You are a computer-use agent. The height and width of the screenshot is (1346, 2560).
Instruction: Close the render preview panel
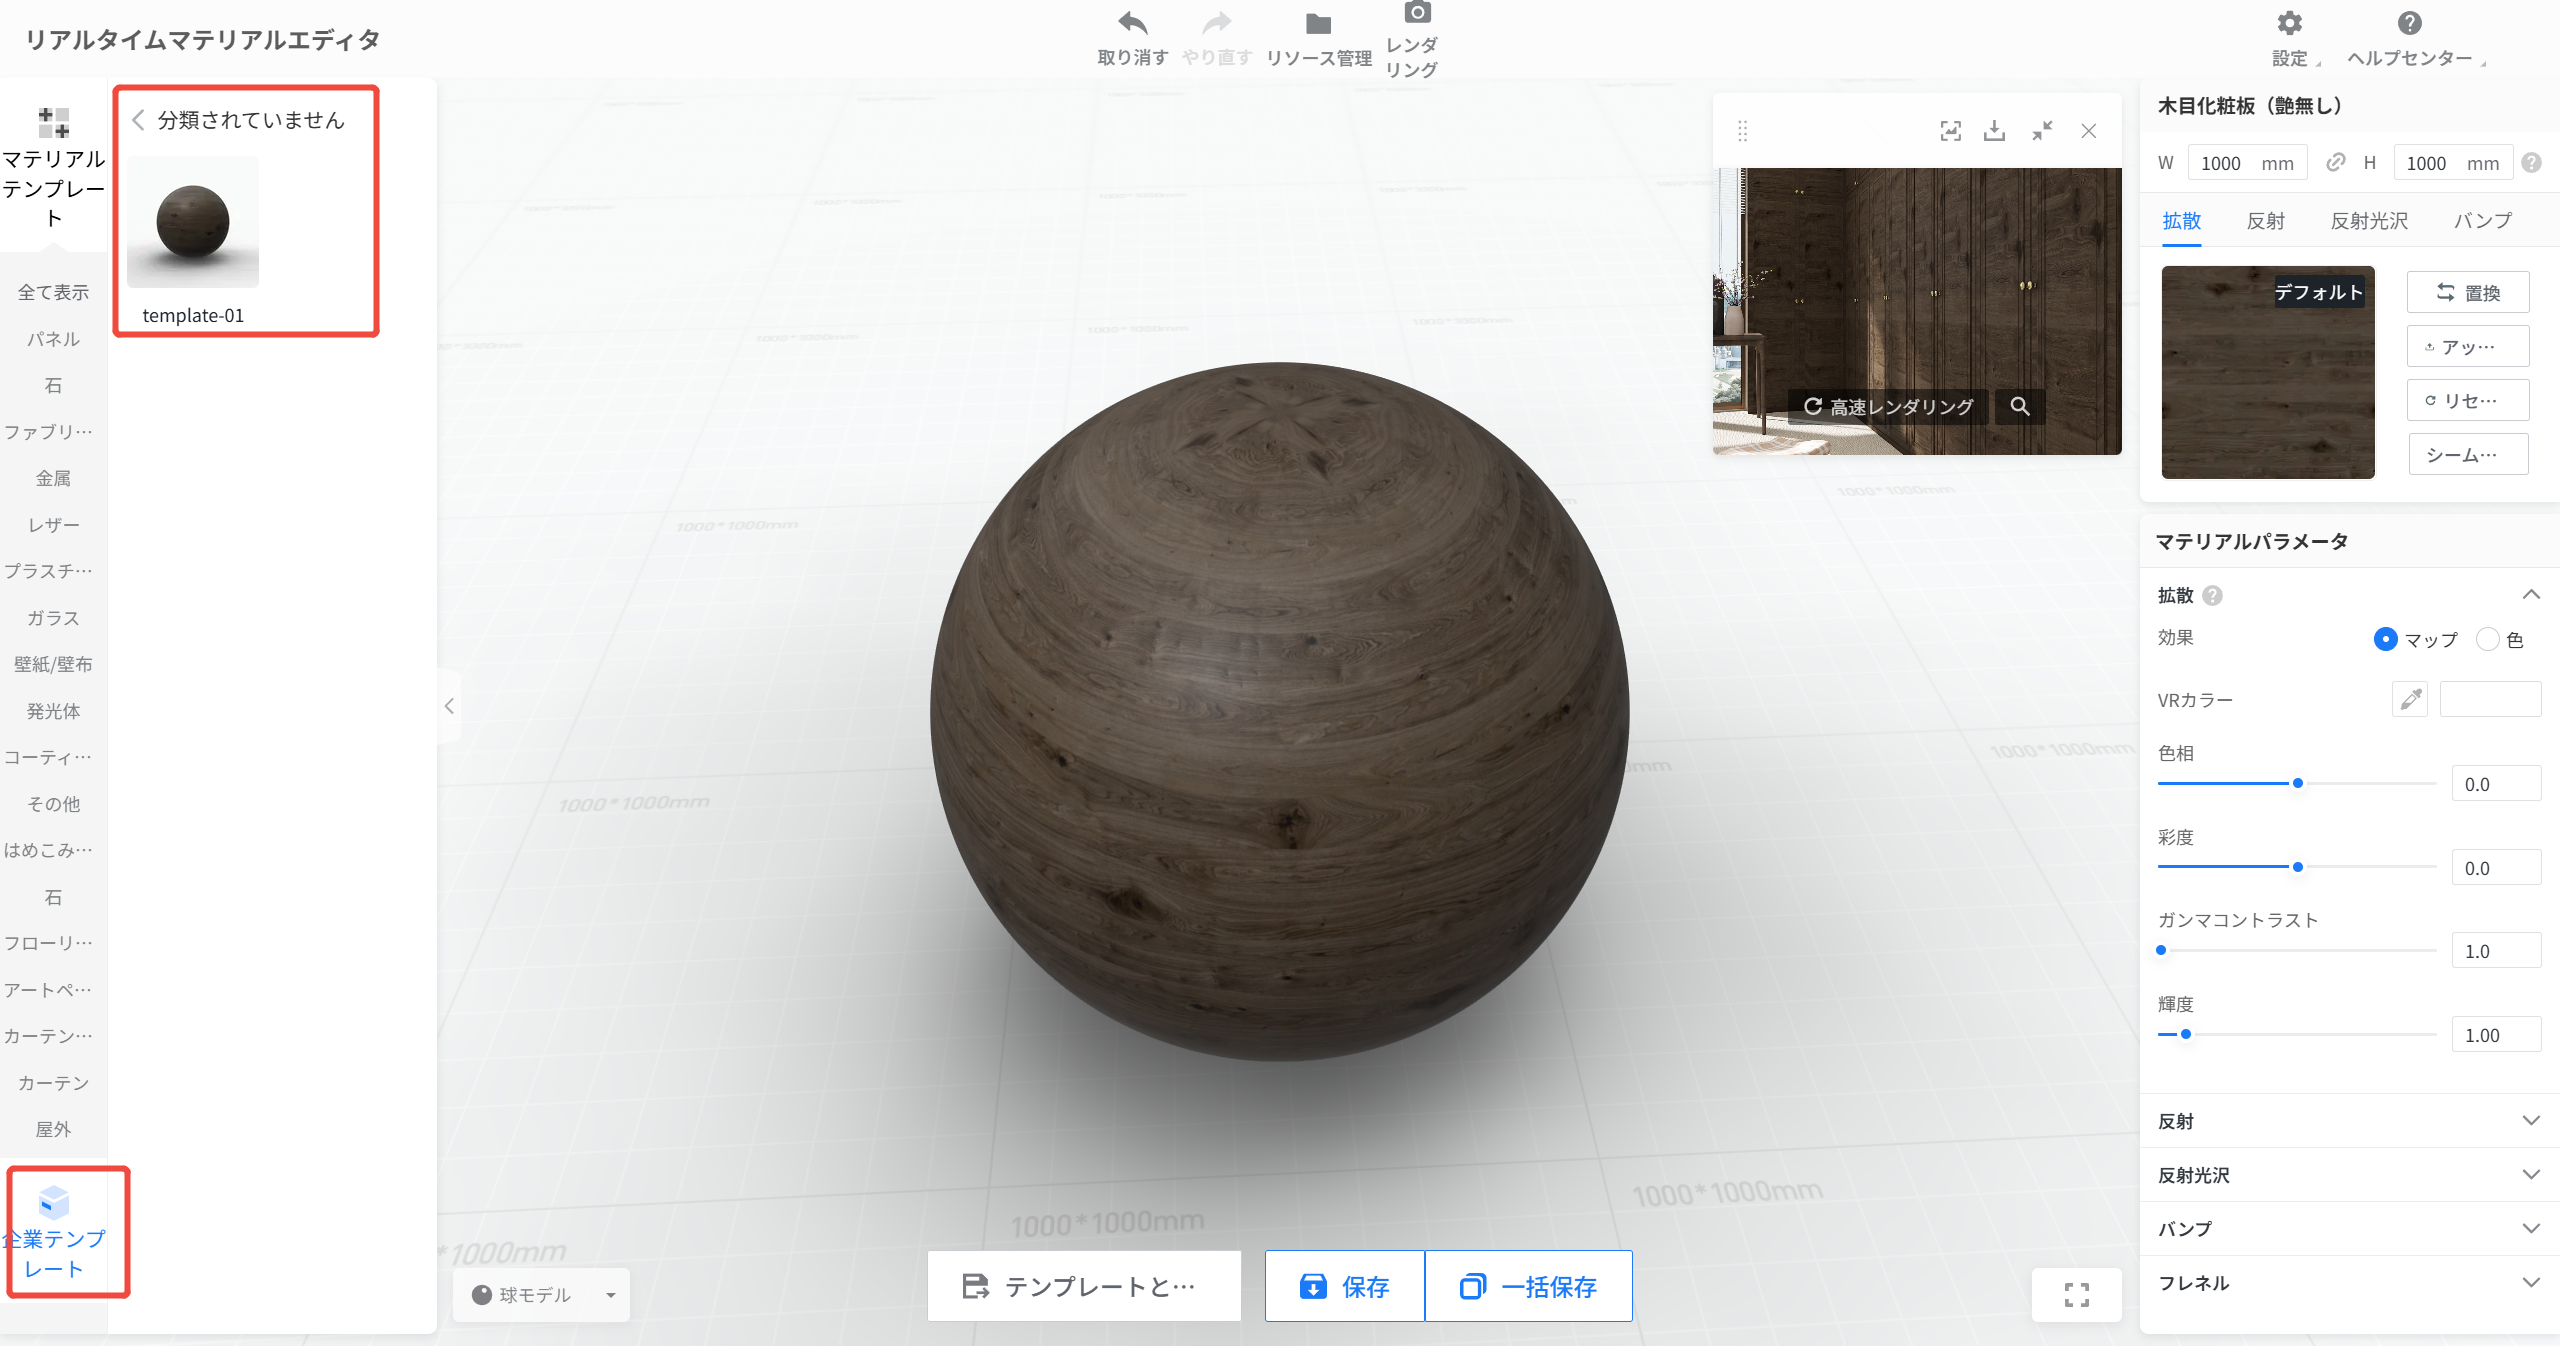(2089, 131)
